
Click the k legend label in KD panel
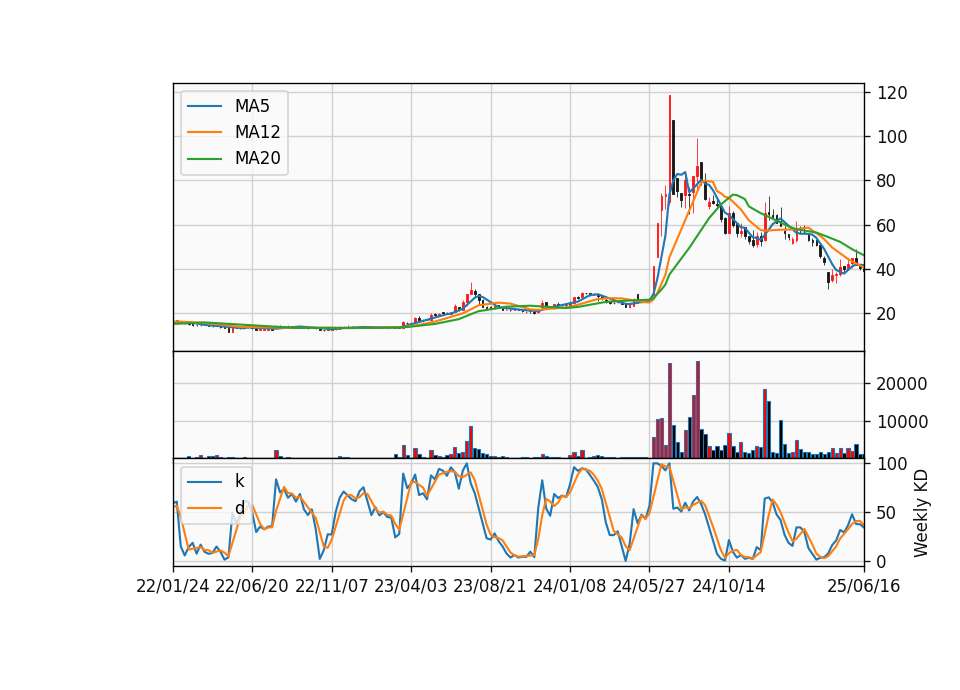[x=239, y=481]
